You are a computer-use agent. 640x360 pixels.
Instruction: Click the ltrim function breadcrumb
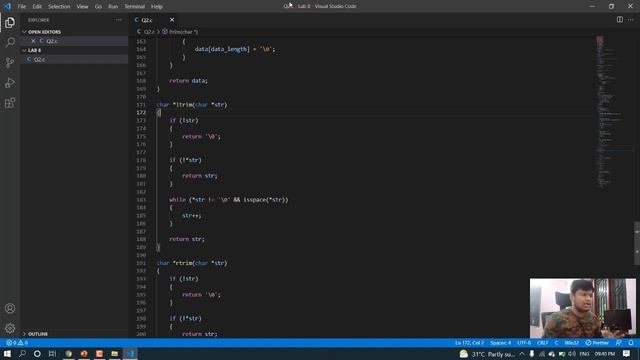click(x=180, y=31)
